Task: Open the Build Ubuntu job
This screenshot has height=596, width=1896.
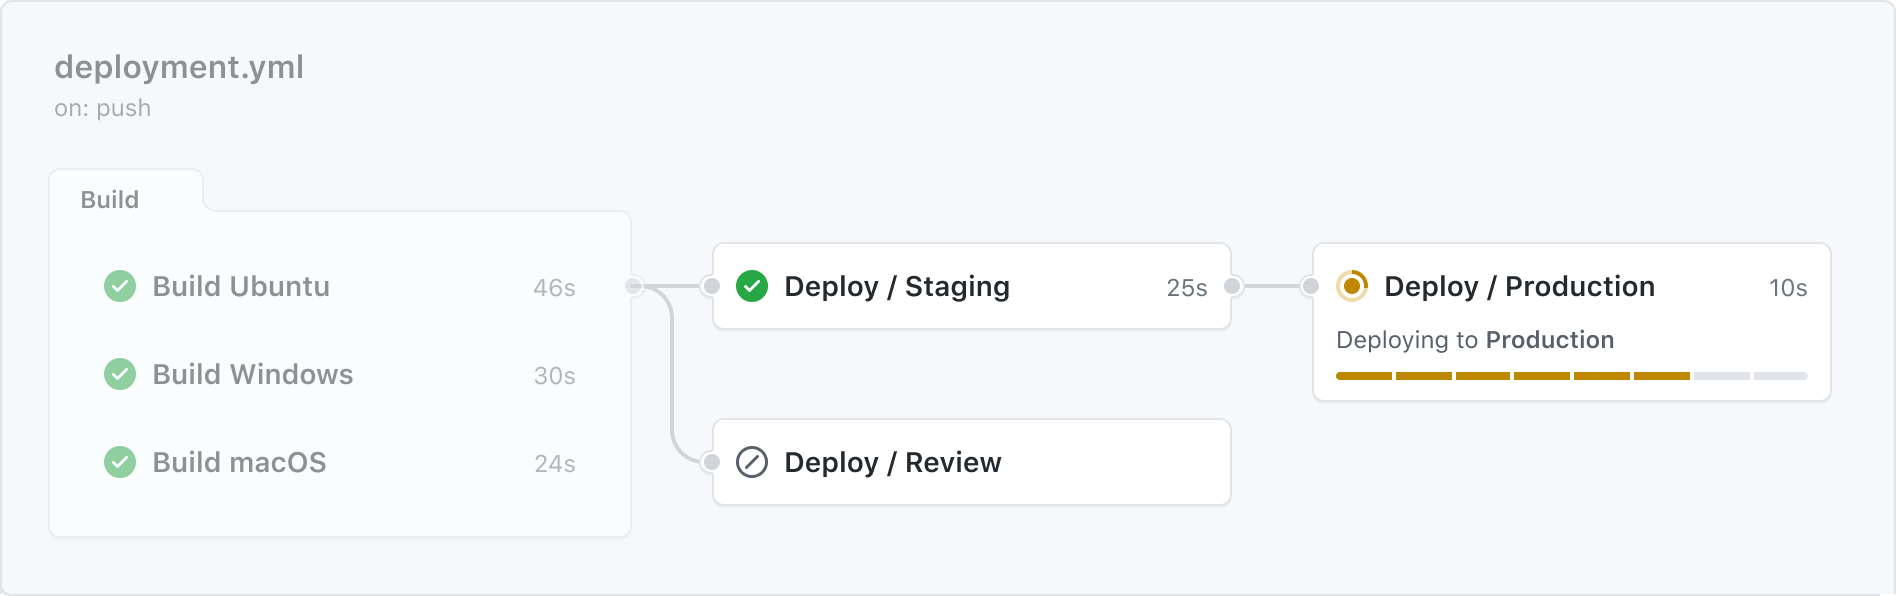Action: 241,286
